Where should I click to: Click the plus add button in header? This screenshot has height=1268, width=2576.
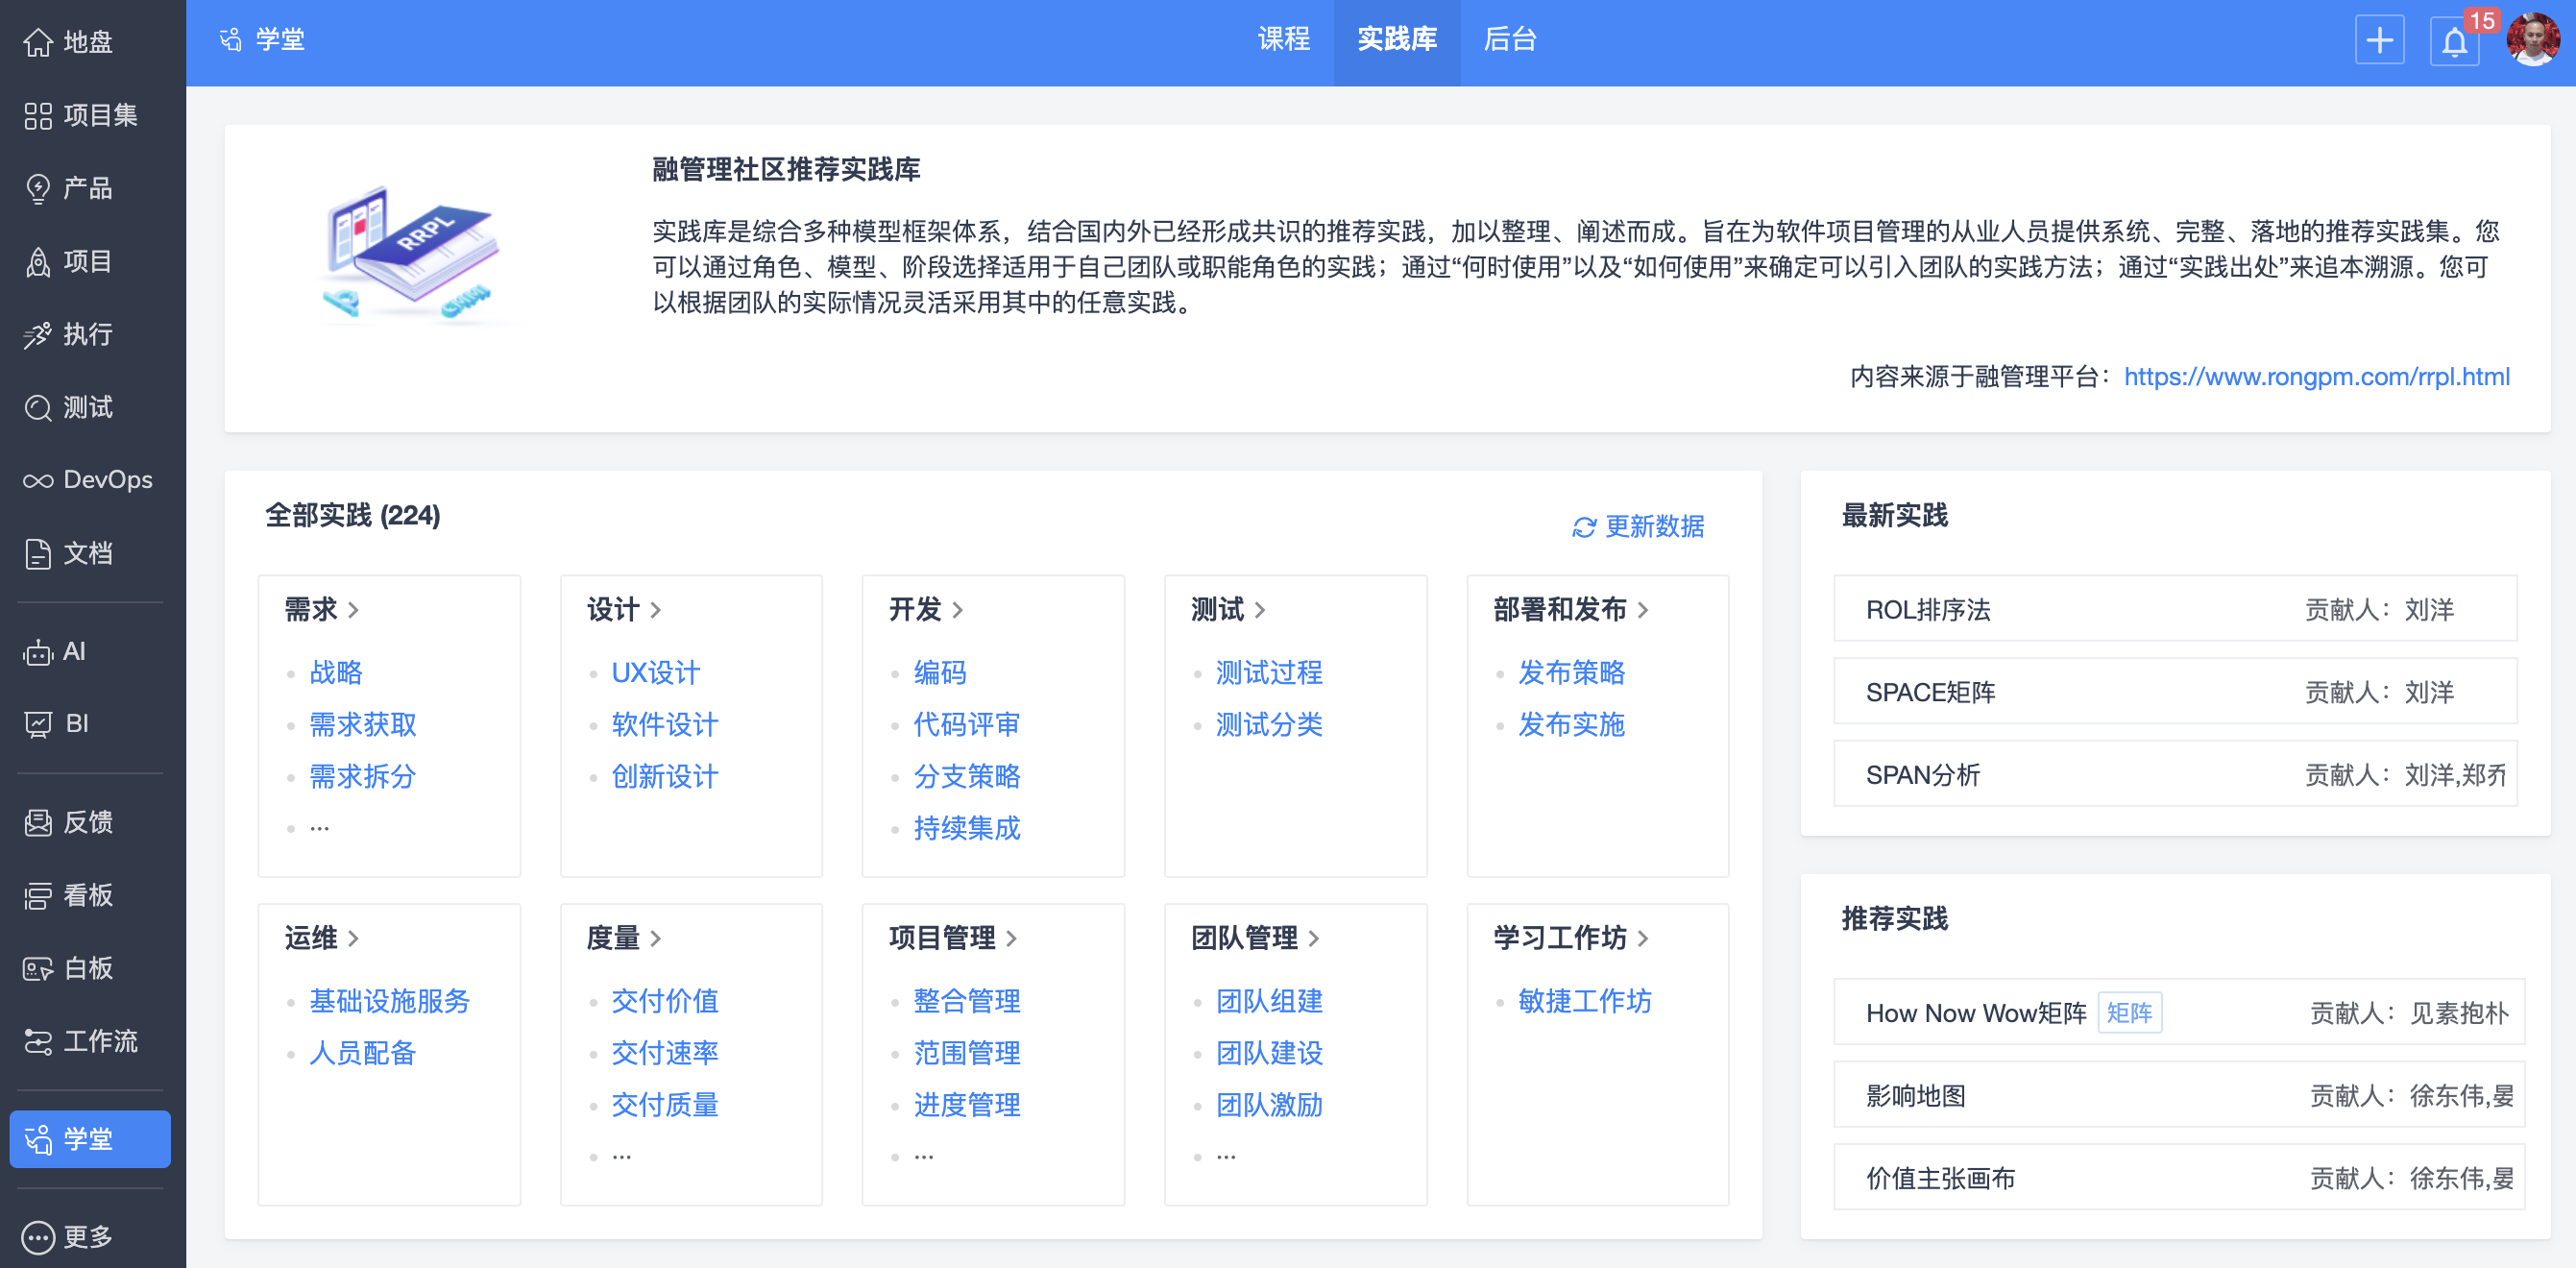click(2379, 42)
